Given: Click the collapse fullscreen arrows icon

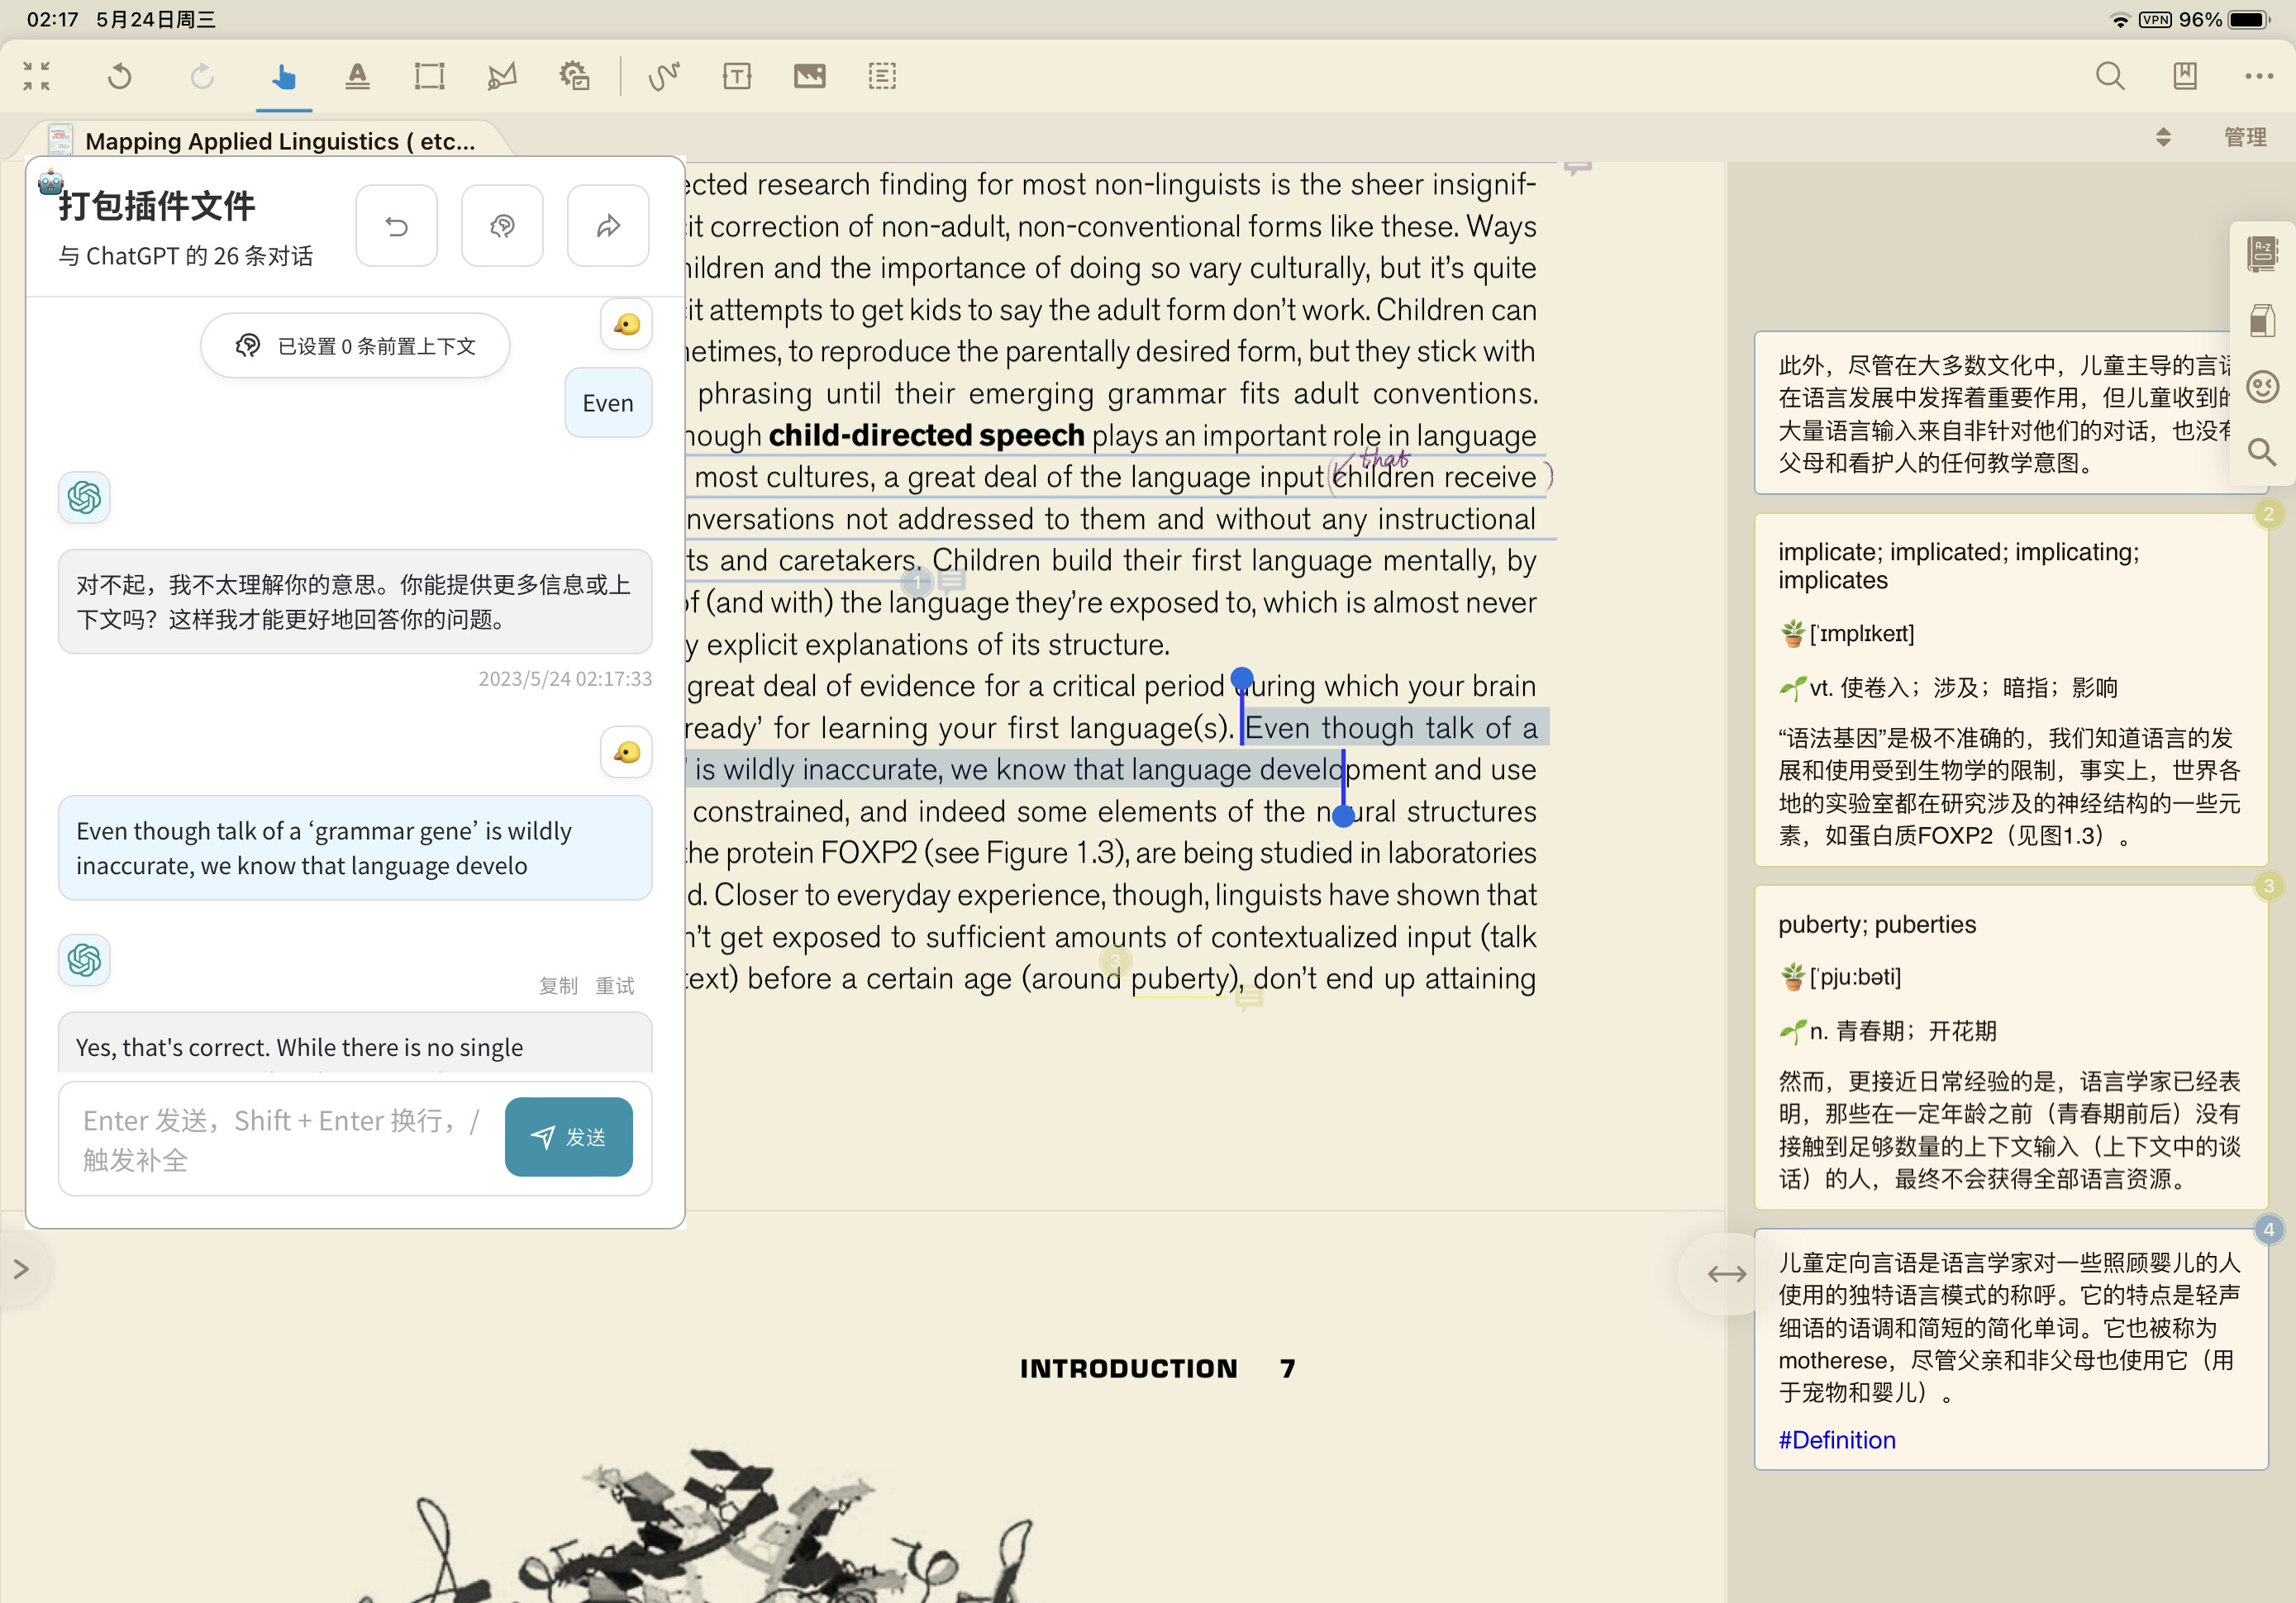Looking at the screenshot, I should coord(37,76).
